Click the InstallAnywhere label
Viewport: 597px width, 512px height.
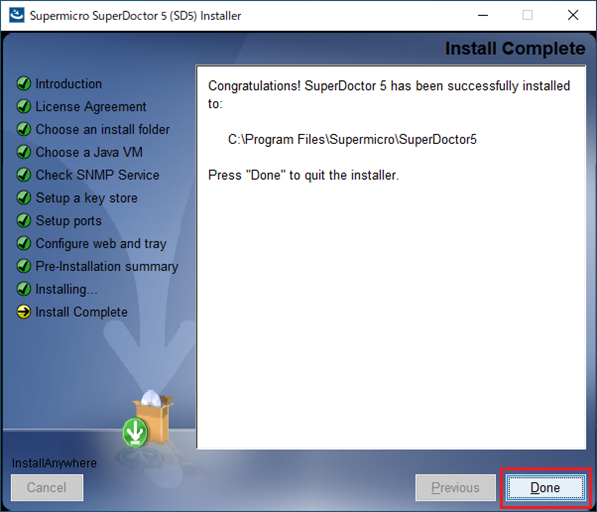54,463
